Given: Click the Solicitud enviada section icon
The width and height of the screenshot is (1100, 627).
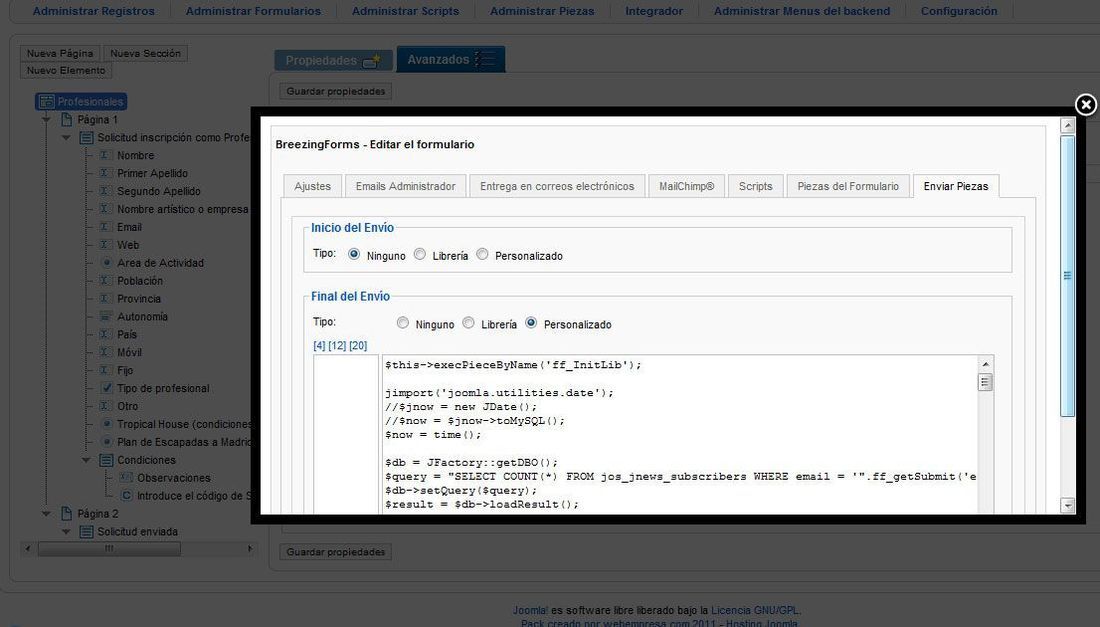Looking at the screenshot, I should click(x=86, y=532).
